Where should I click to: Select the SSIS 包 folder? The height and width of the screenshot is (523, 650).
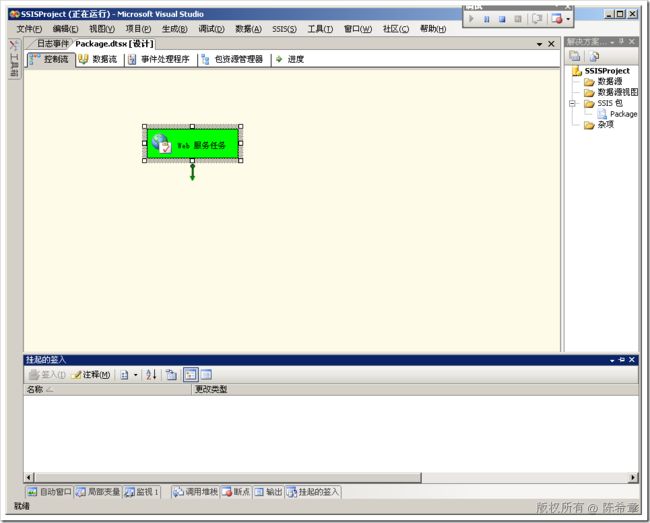pyautogui.click(x=610, y=103)
